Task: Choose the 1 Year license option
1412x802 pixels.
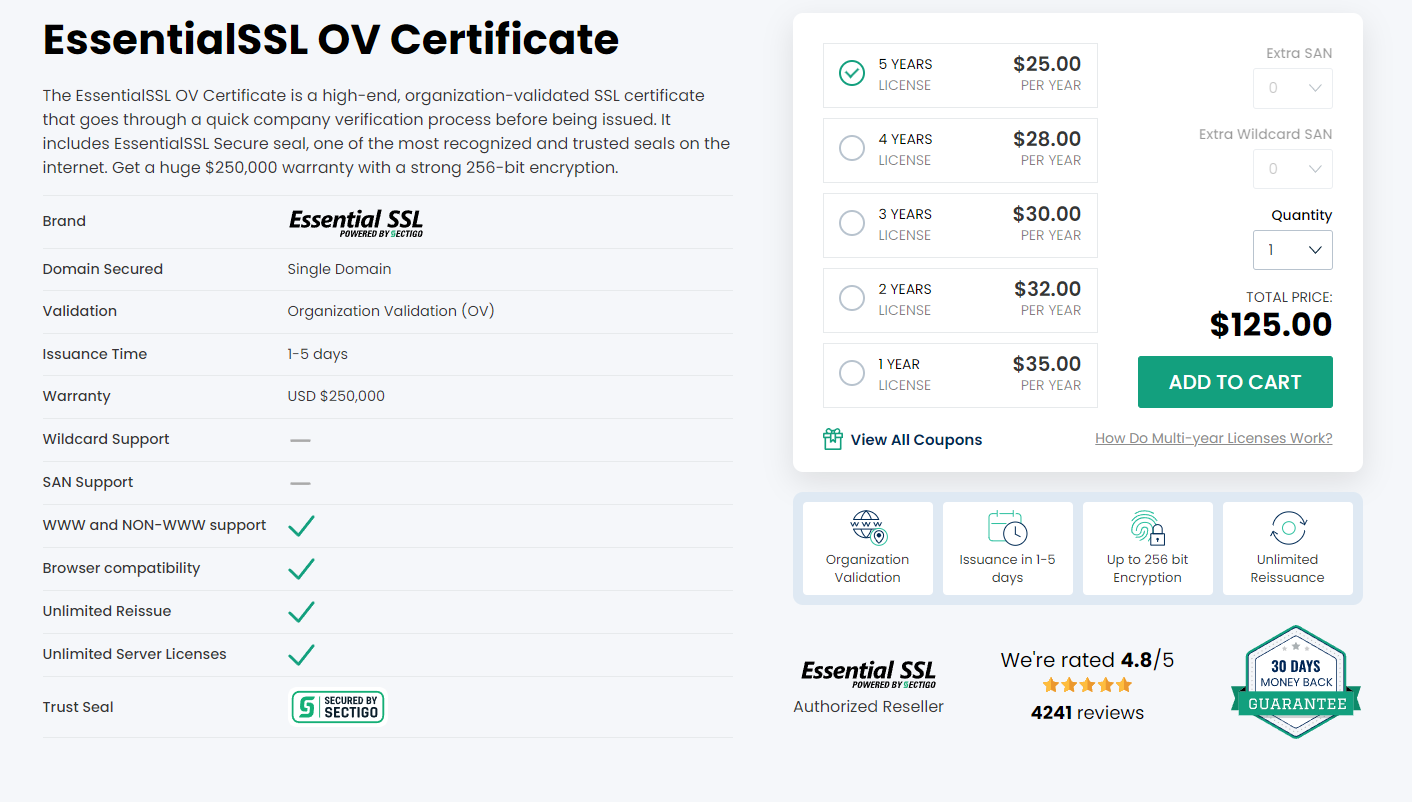Action: click(852, 374)
